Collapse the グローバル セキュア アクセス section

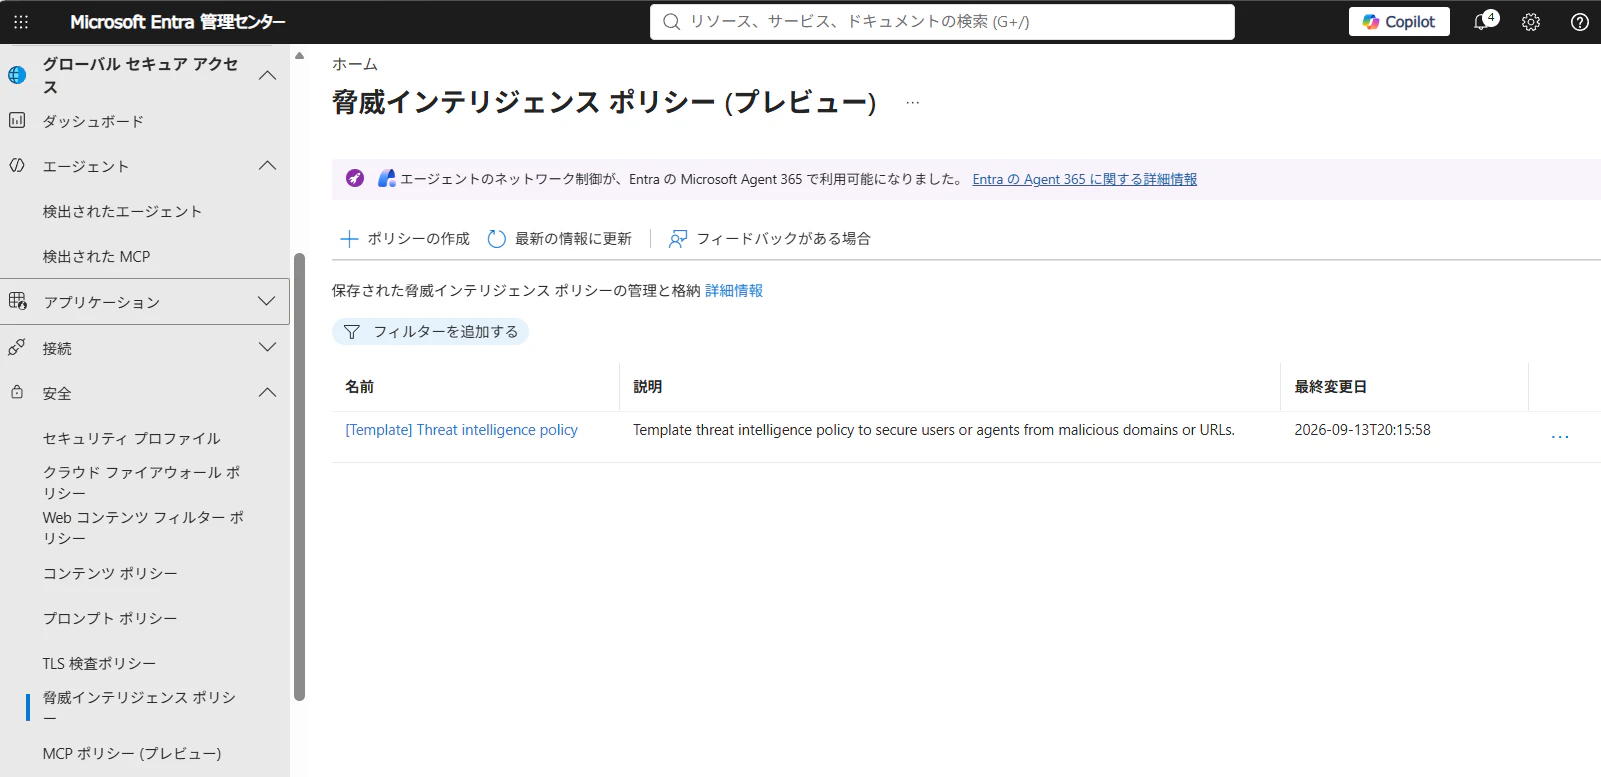tap(267, 75)
